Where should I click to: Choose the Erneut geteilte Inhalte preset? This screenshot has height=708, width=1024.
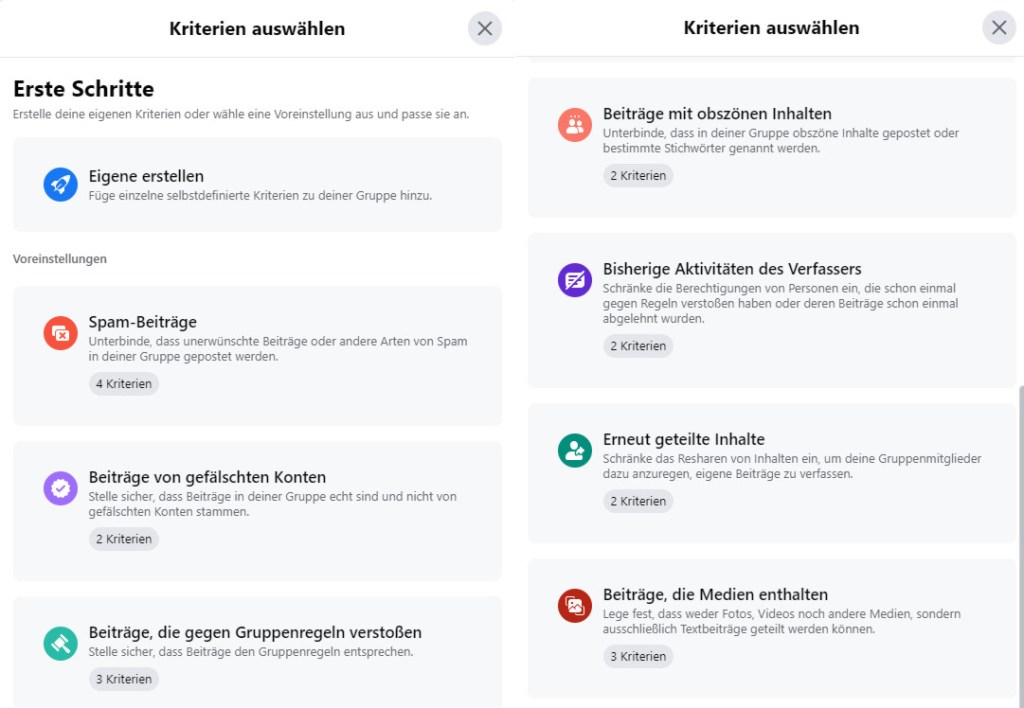684,439
